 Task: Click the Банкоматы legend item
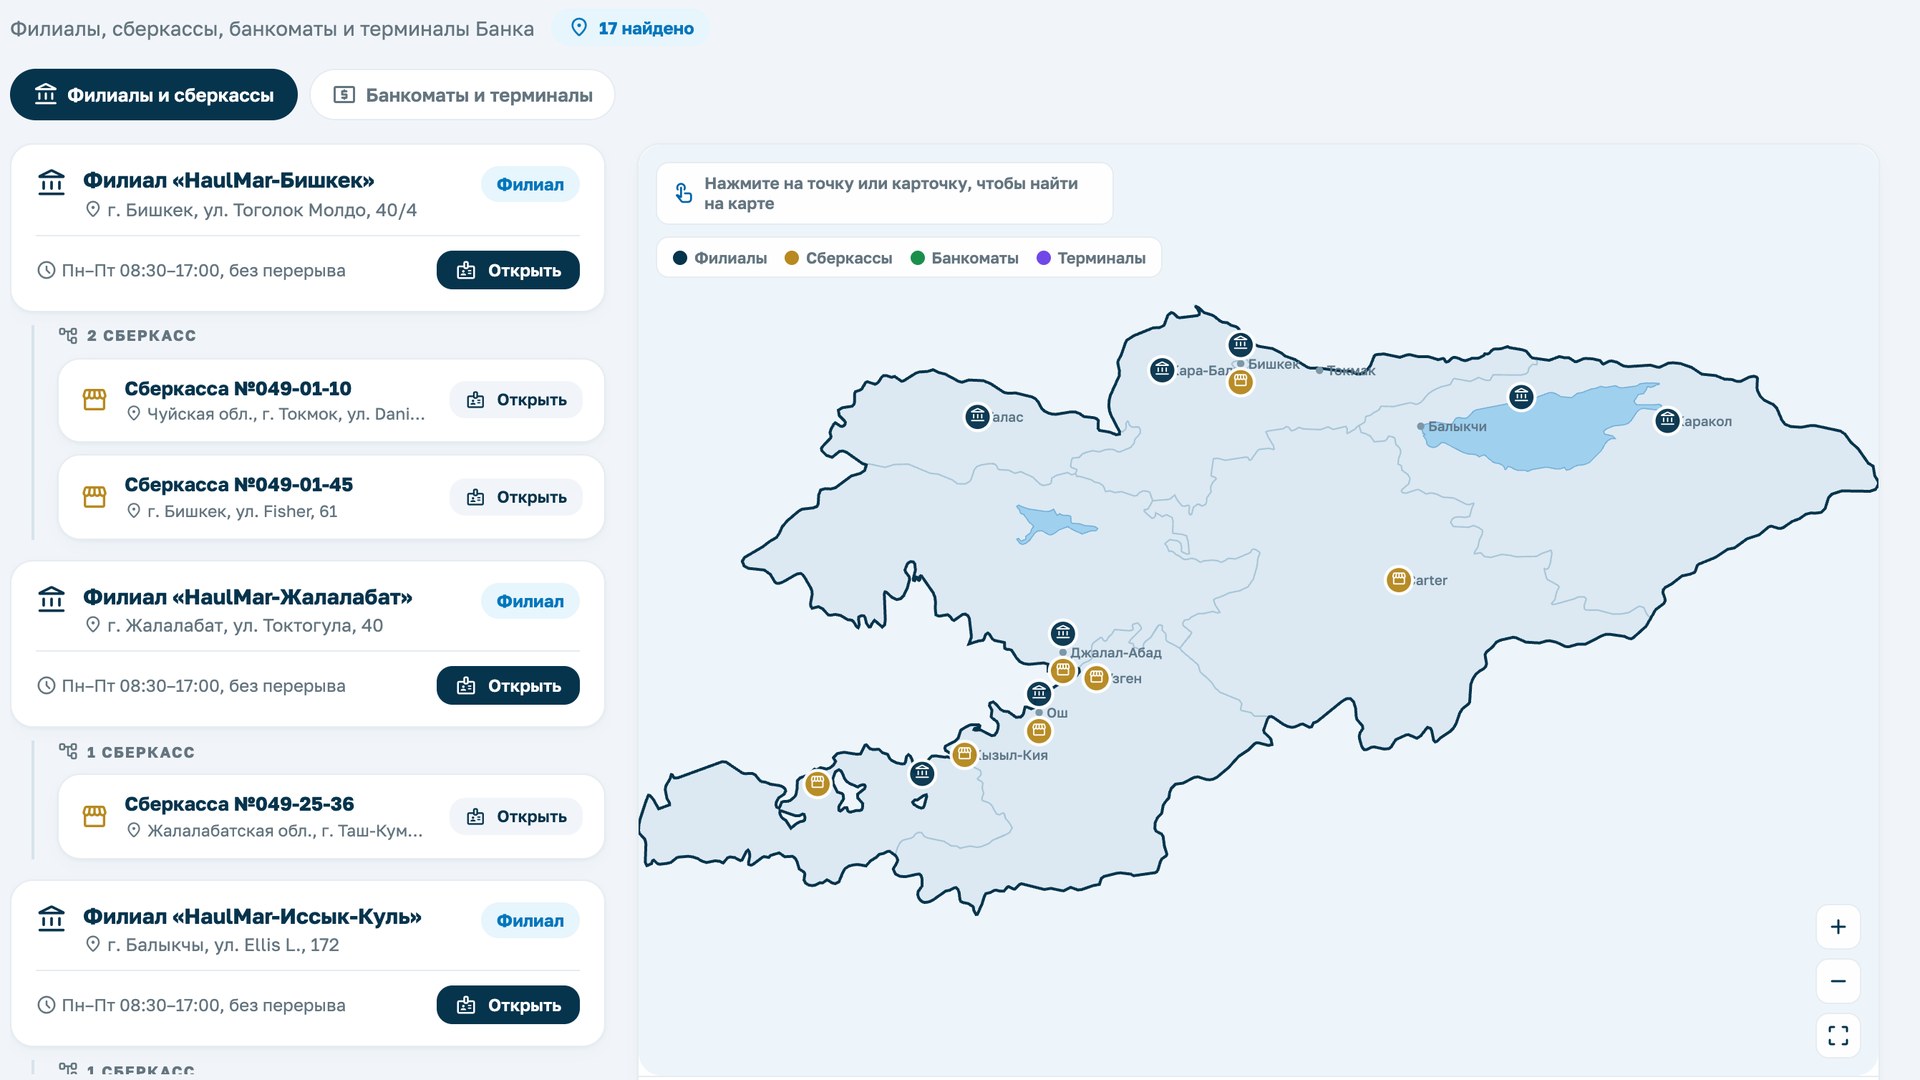(964, 258)
